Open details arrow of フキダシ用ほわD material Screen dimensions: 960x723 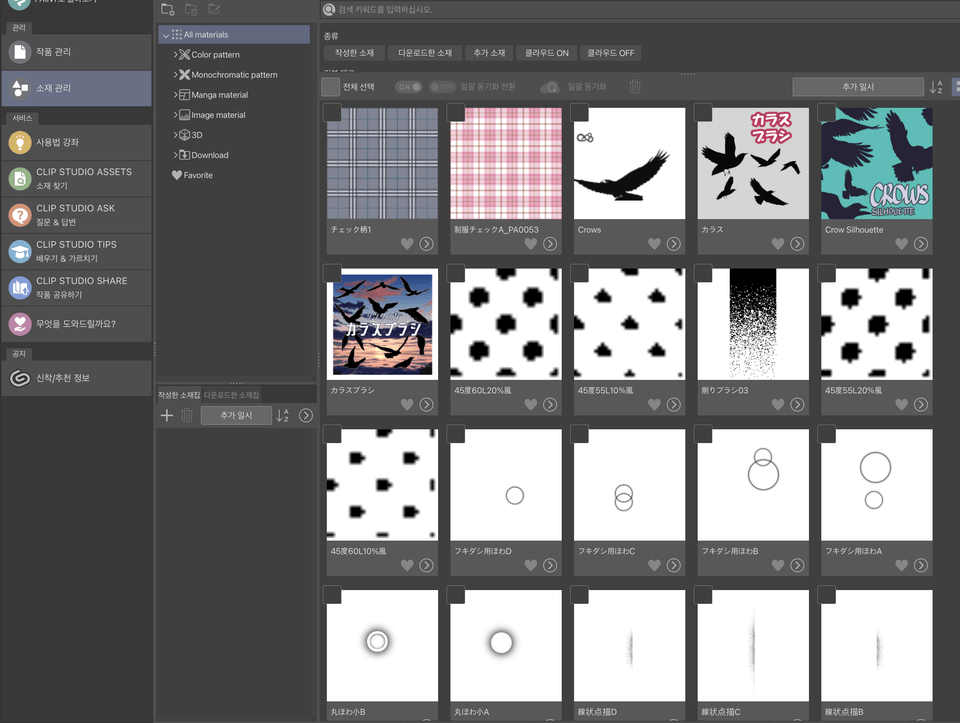pos(550,565)
